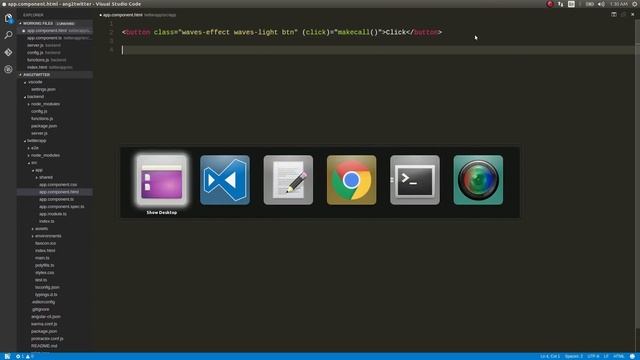This screenshot has width=640, height=360.
Task: Open the system gear menu in top panel
Action: 634,4
